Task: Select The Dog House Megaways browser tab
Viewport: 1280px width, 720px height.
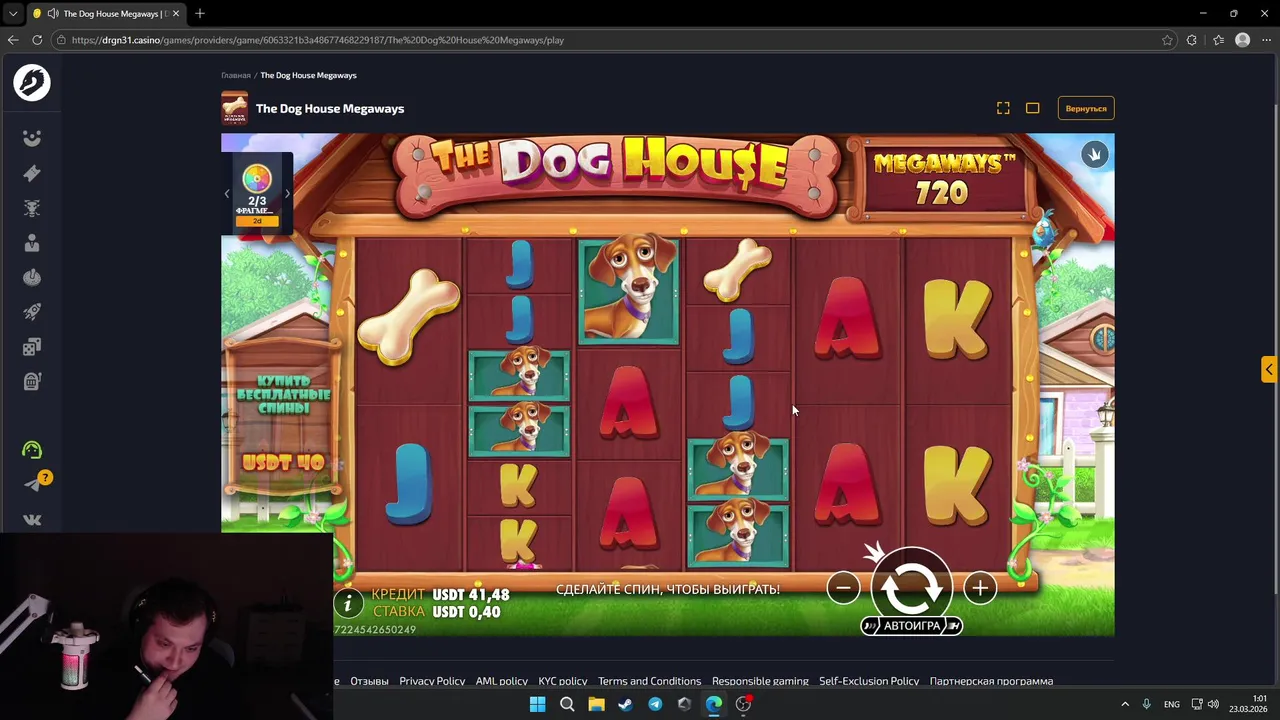Action: point(105,14)
